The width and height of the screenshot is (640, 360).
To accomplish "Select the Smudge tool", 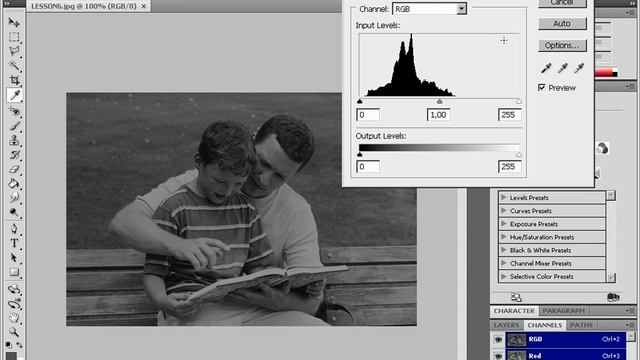I will coord(14,198).
